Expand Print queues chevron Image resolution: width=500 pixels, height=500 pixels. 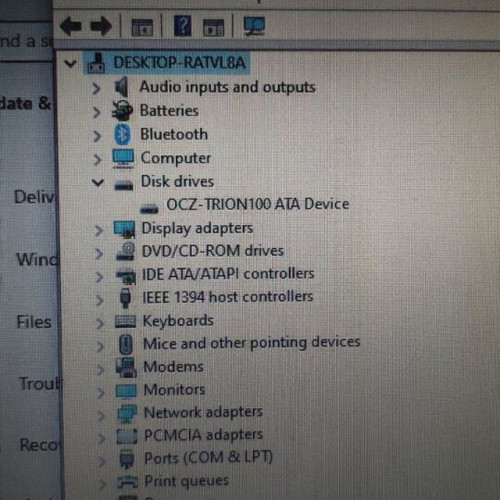pyautogui.click(x=102, y=484)
